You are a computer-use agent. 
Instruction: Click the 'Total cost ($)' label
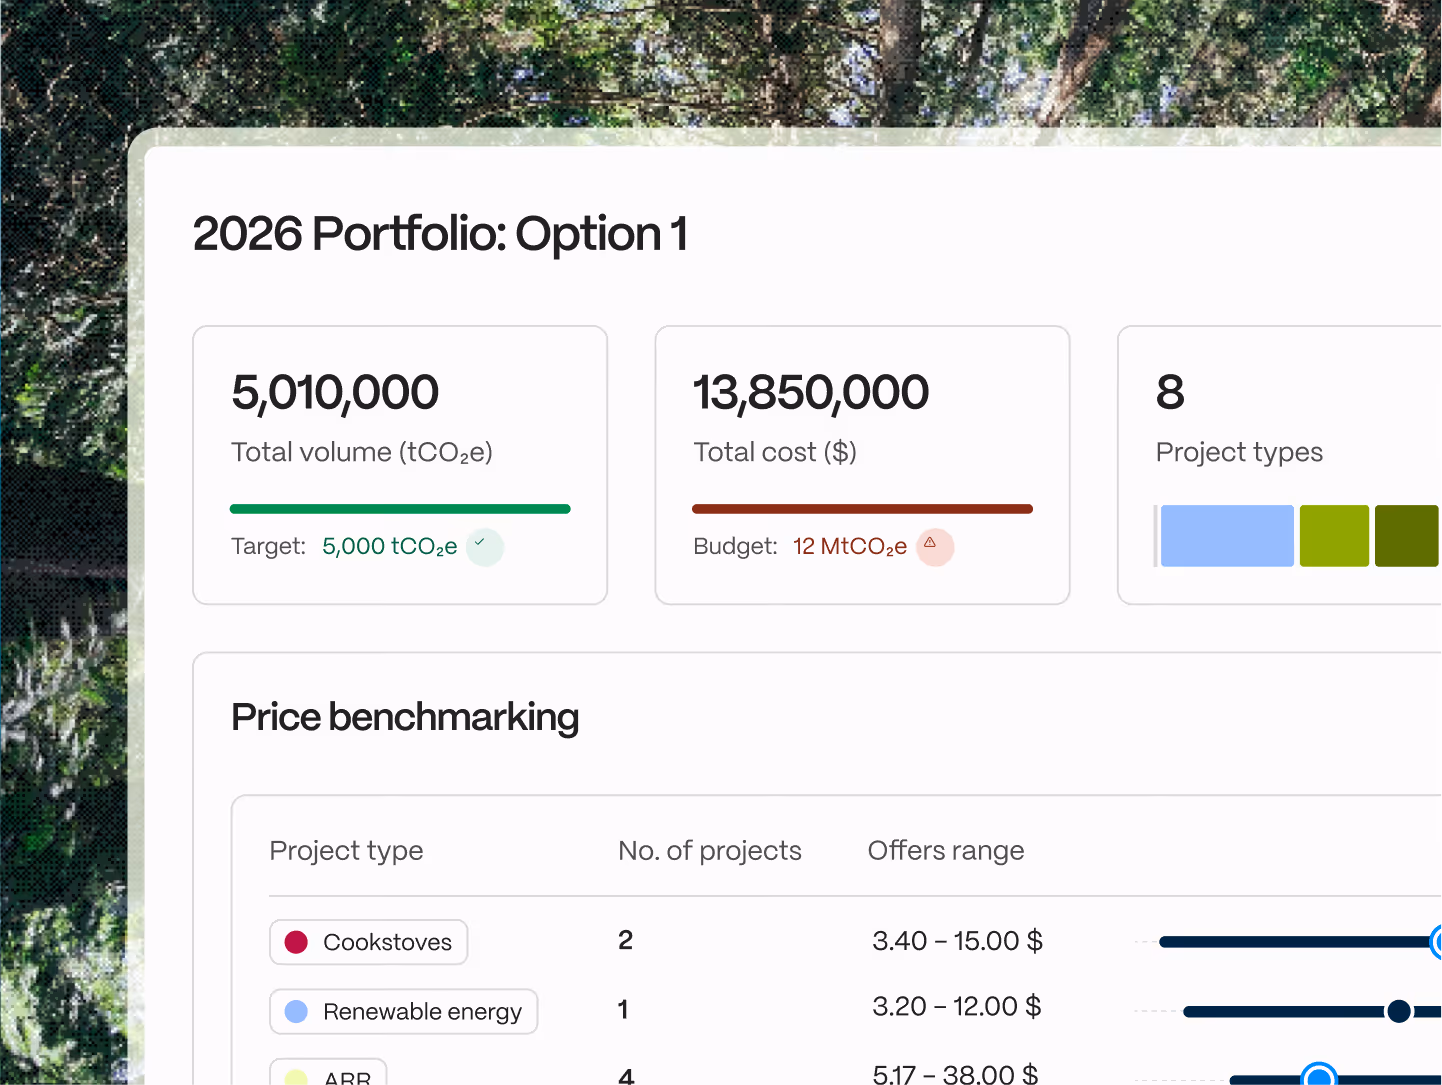pos(775,453)
